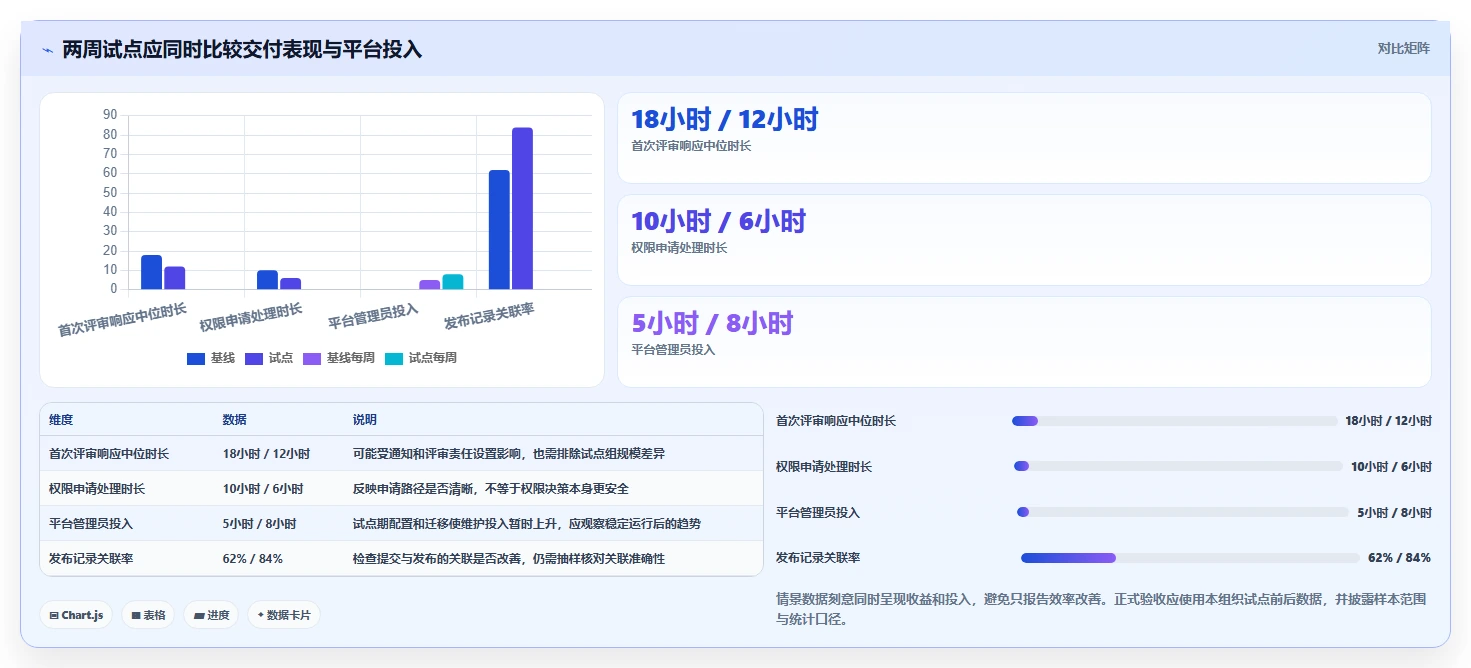
Task: Click the 5小时 / 8小时 value beside the progress bar
Action: [x=1394, y=513]
